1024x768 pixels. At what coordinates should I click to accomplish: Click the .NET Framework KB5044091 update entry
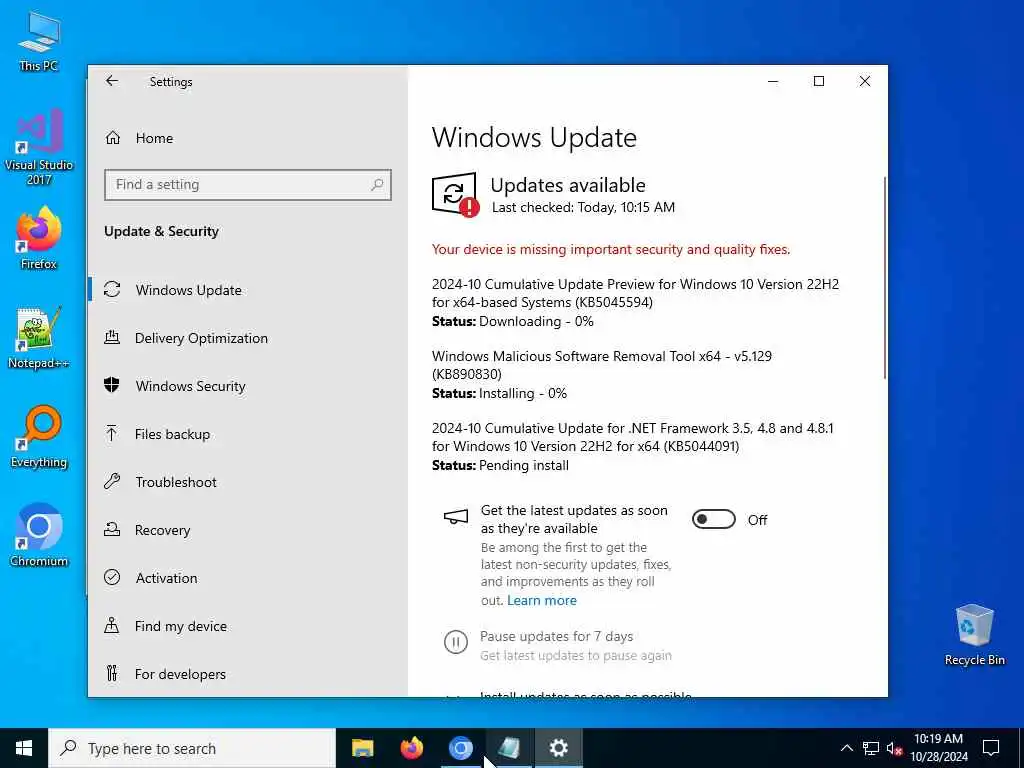point(632,437)
